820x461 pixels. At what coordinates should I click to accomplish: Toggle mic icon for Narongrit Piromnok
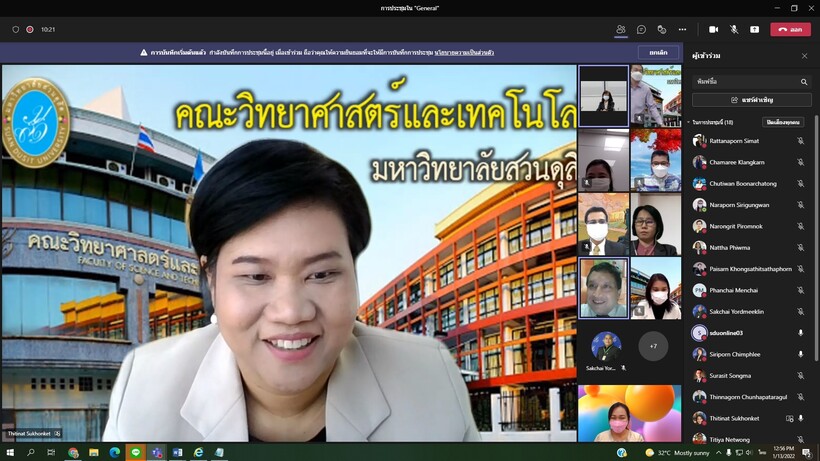[x=800, y=226]
